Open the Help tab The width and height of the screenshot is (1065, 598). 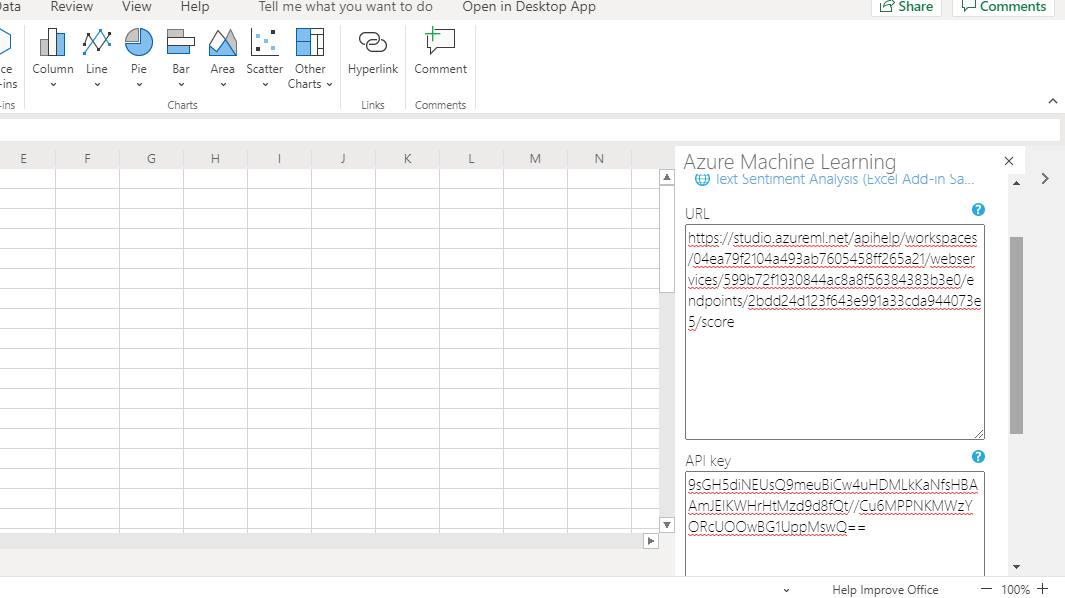(195, 7)
